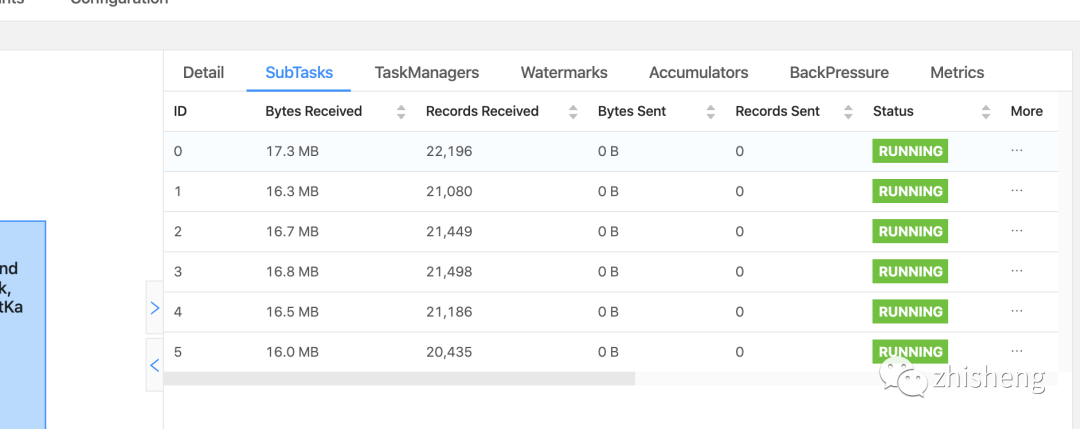Open More options for subtask 2

[x=1017, y=231]
